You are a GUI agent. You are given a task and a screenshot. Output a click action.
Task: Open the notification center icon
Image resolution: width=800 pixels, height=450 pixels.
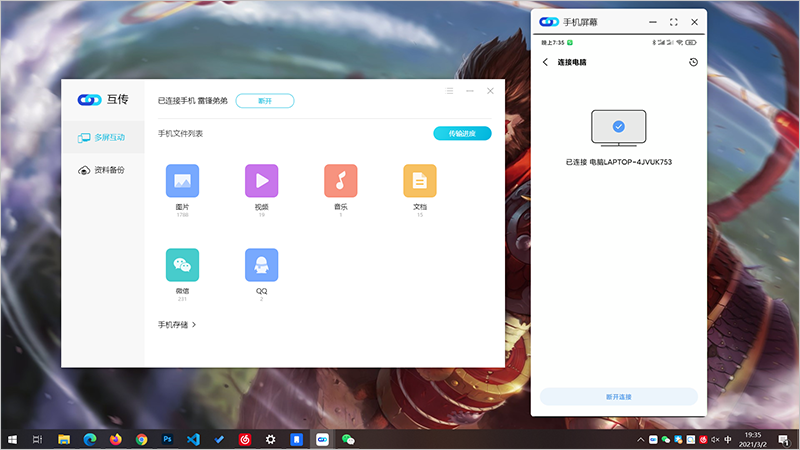point(784,439)
